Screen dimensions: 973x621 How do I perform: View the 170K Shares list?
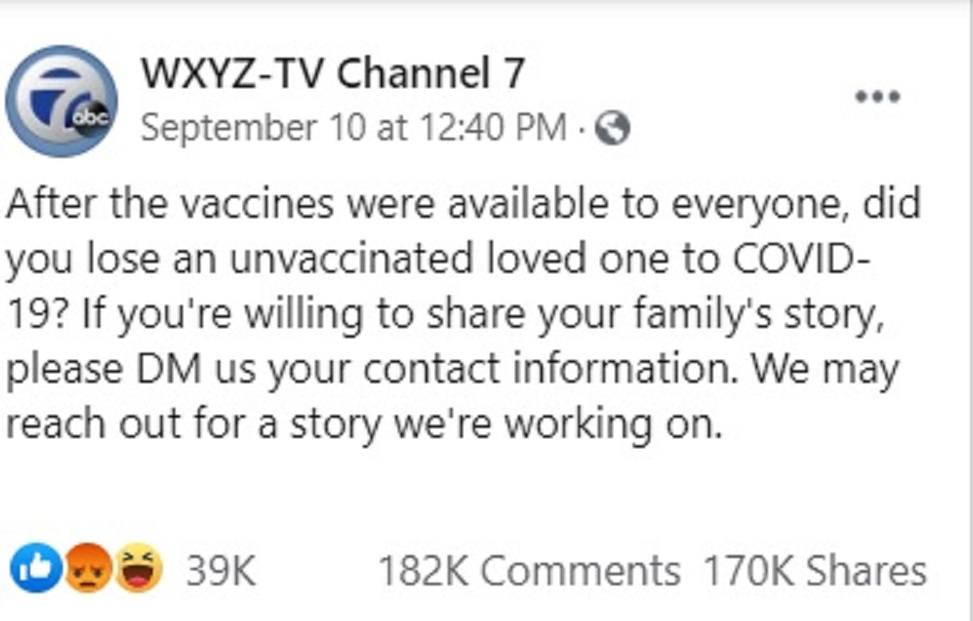point(814,571)
